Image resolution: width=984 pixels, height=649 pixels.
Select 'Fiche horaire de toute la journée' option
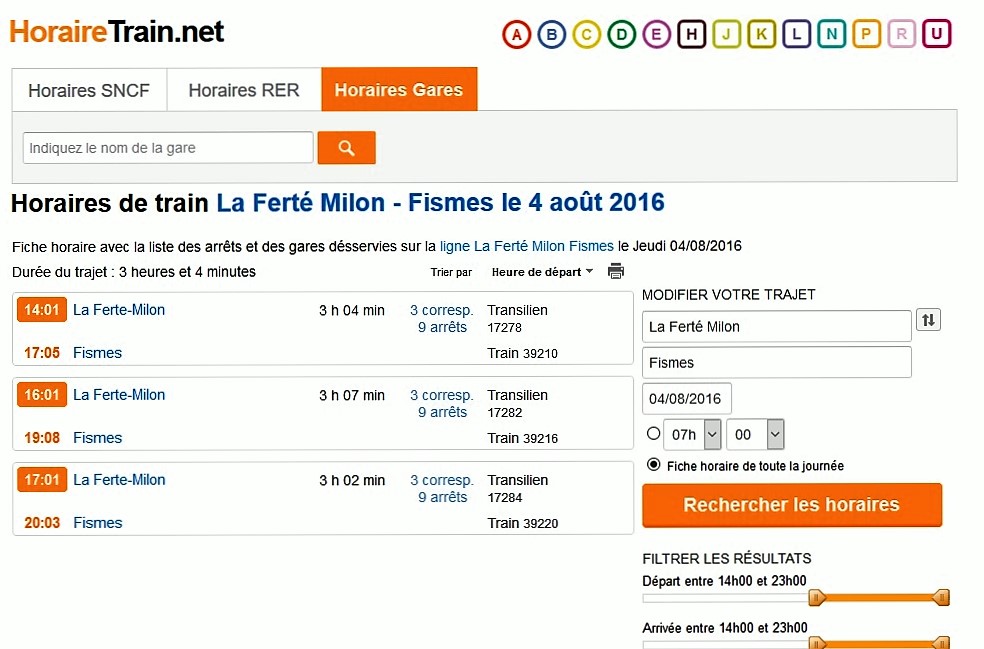click(x=654, y=465)
